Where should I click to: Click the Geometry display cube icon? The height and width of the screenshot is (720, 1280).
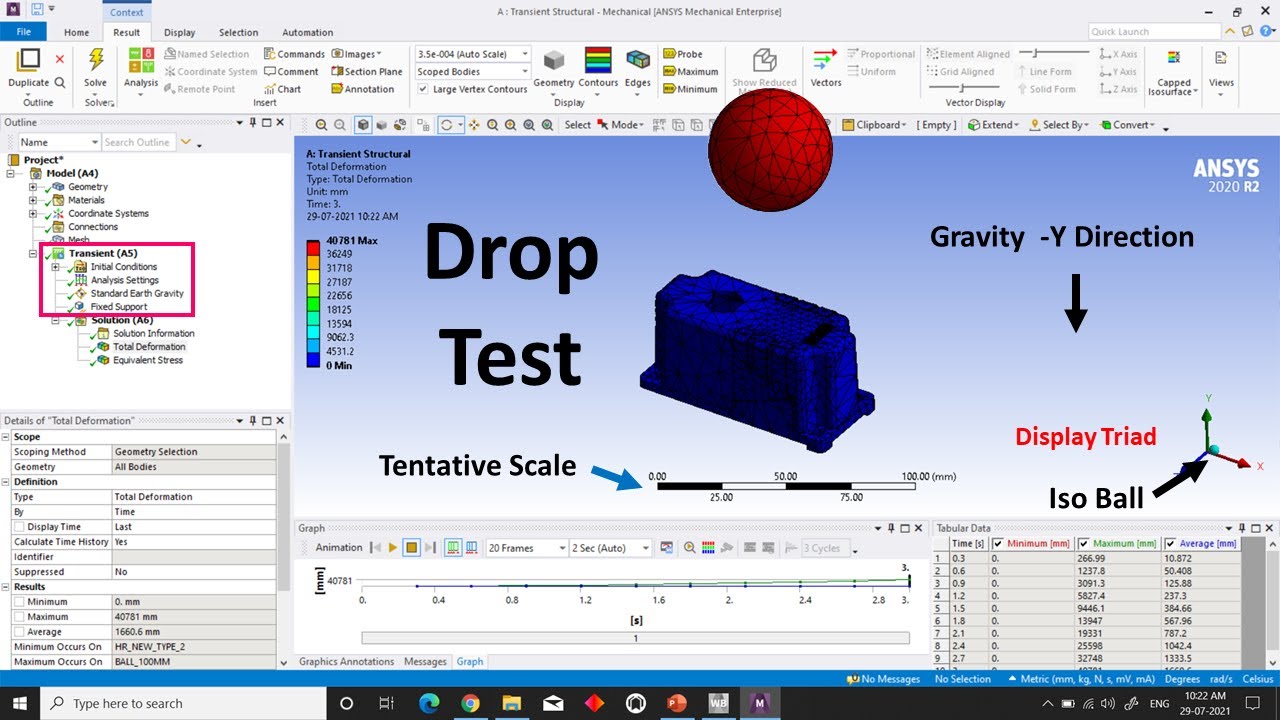tap(553, 60)
